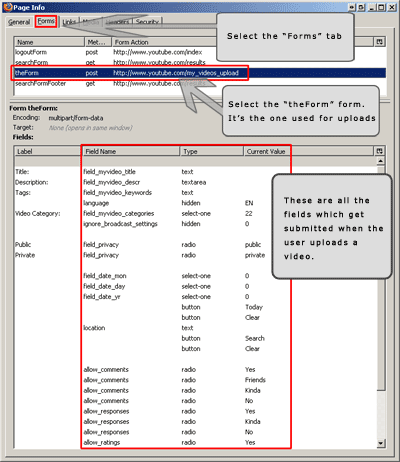Select the language hidden field row
This screenshot has width=400, height=462.
coord(195,203)
